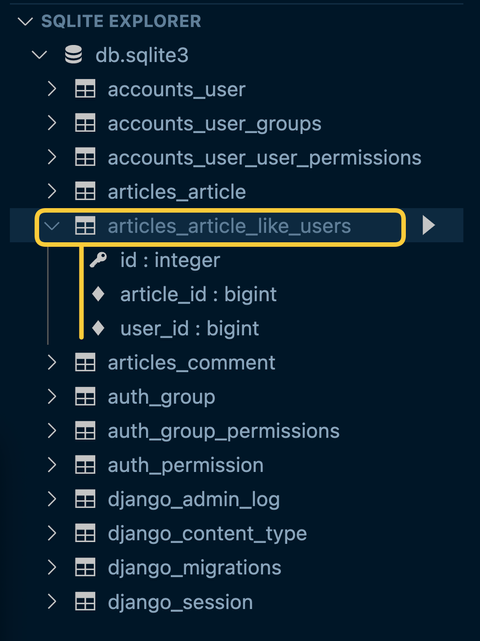Click the primary key icon beside id
Image resolution: width=480 pixels, height=641 pixels.
click(x=98, y=260)
